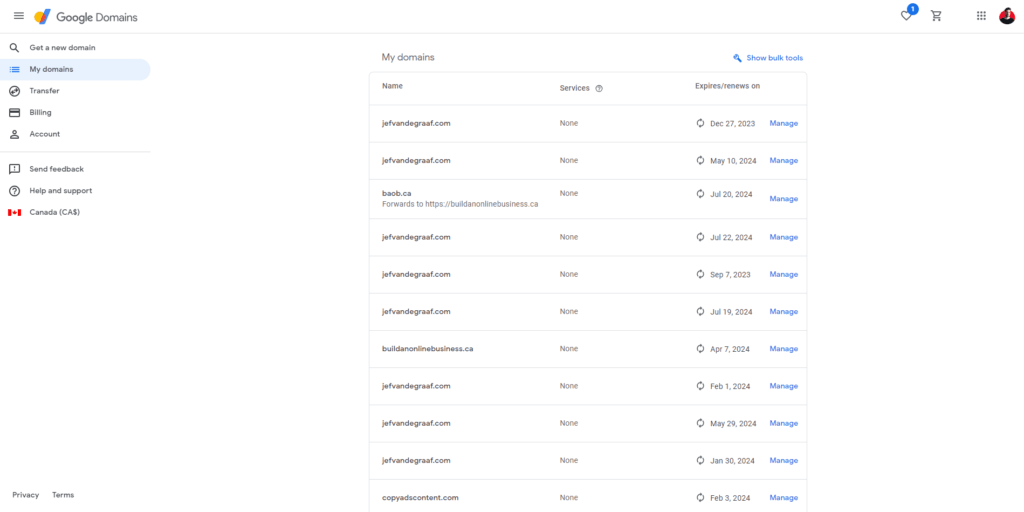Open the Billing page
Viewport: 1024px width, 512px height.
75,112
